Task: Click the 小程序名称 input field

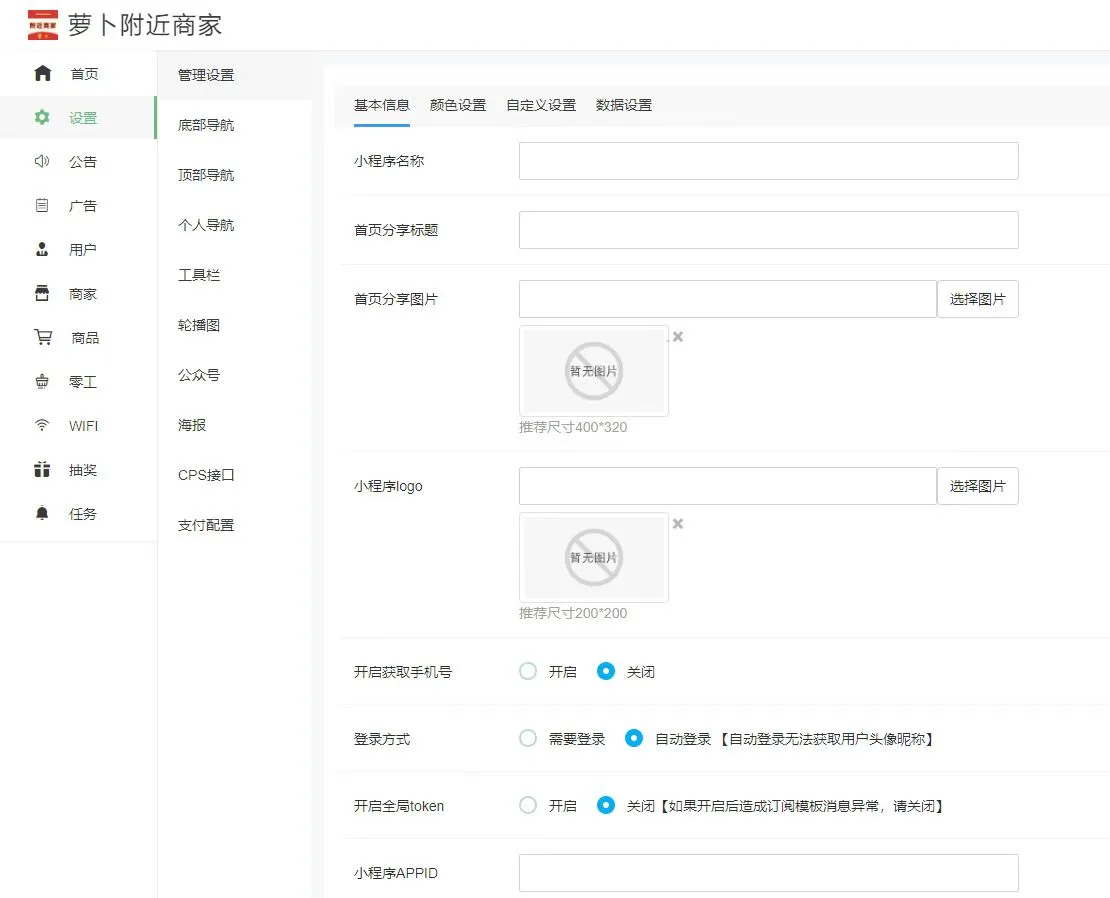Action: coord(768,161)
